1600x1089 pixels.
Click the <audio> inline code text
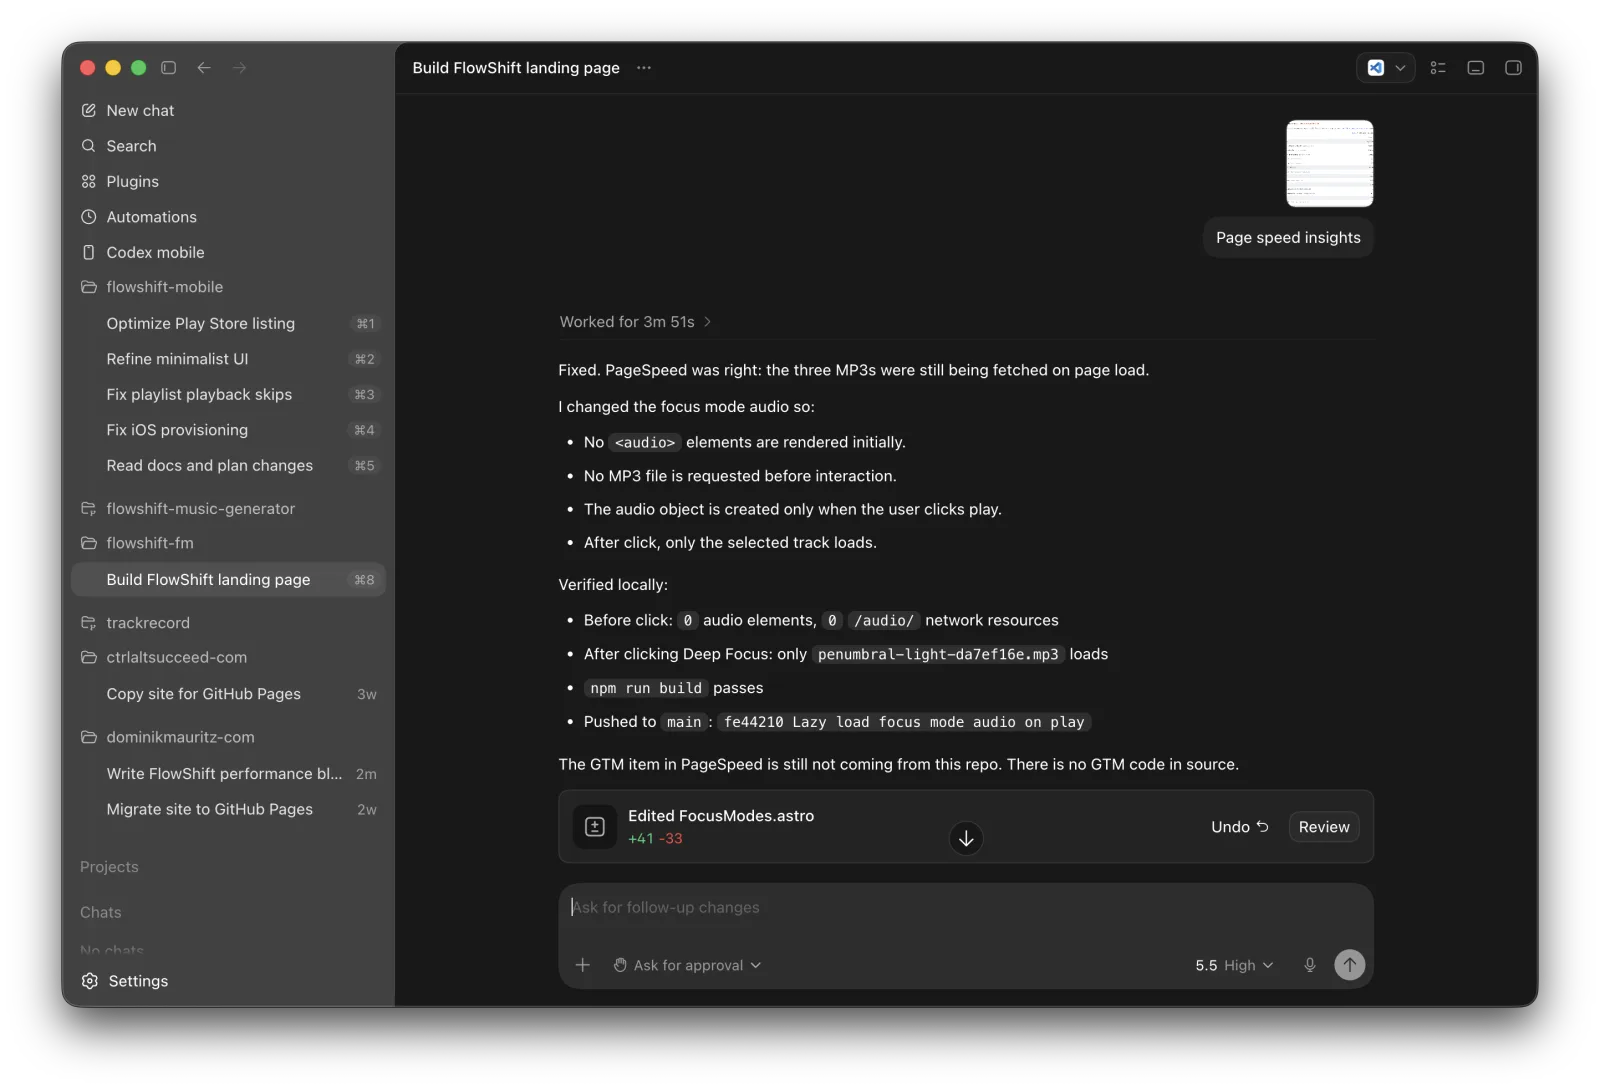point(645,442)
